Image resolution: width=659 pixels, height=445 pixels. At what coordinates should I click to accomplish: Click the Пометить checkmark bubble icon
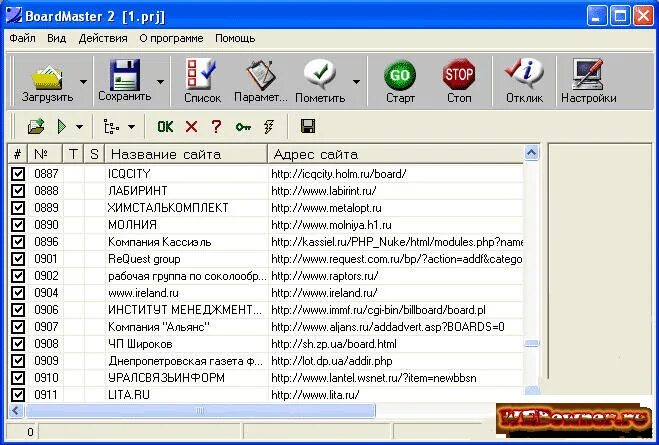pos(320,74)
